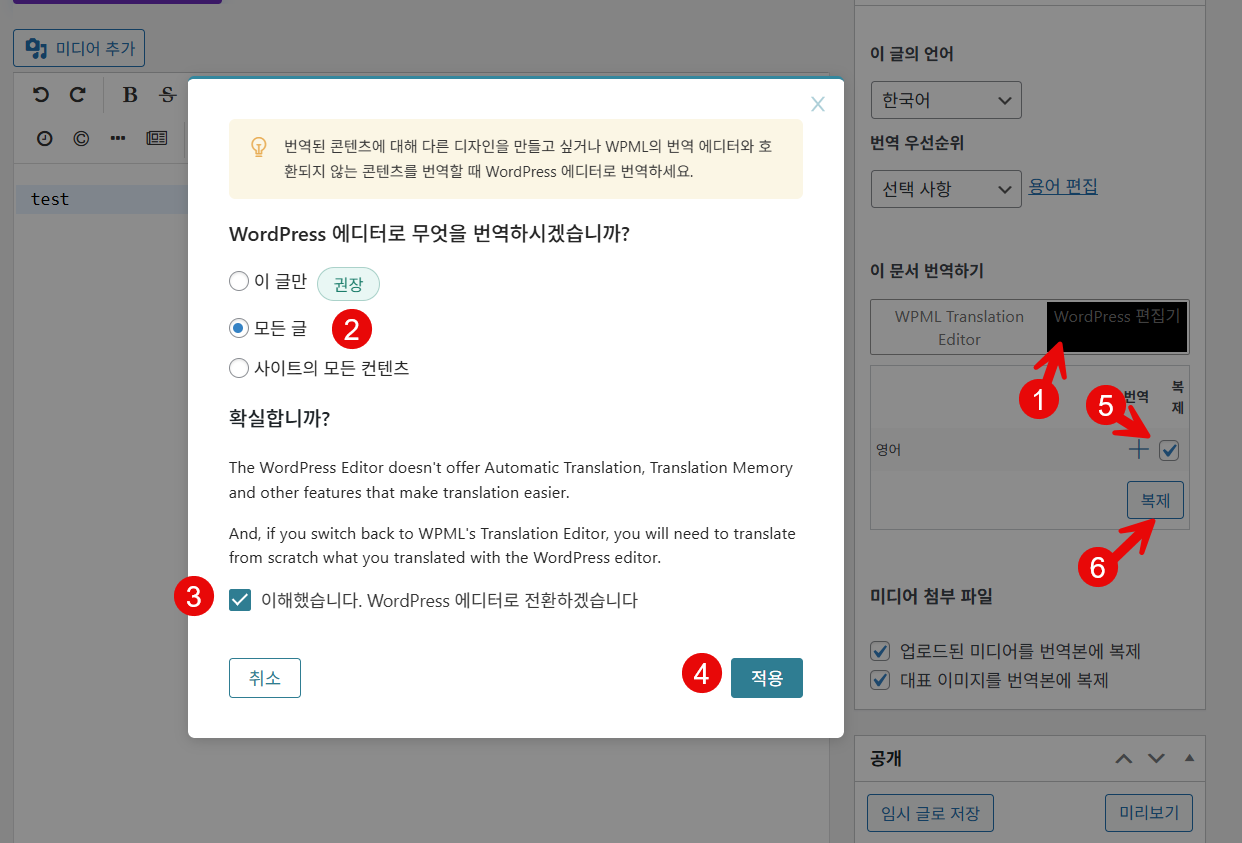Click the 이 글의 언어 label
The image size is (1242, 843).
click(912, 54)
